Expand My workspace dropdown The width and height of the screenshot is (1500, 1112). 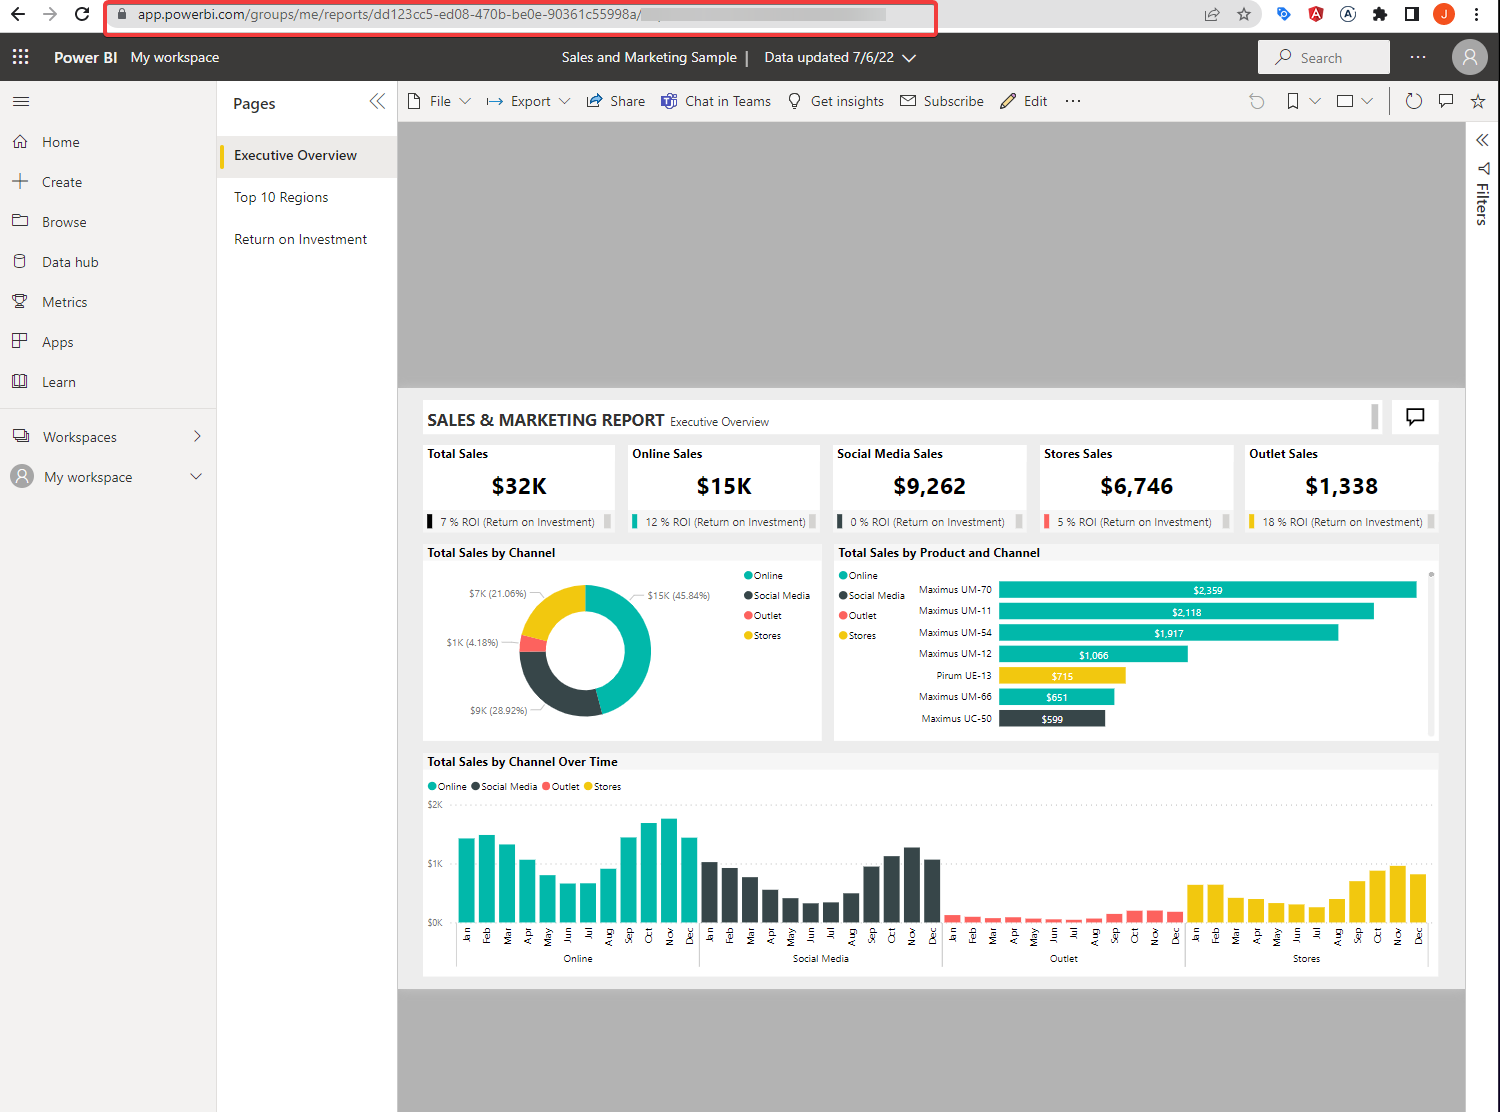click(x=196, y=476)
